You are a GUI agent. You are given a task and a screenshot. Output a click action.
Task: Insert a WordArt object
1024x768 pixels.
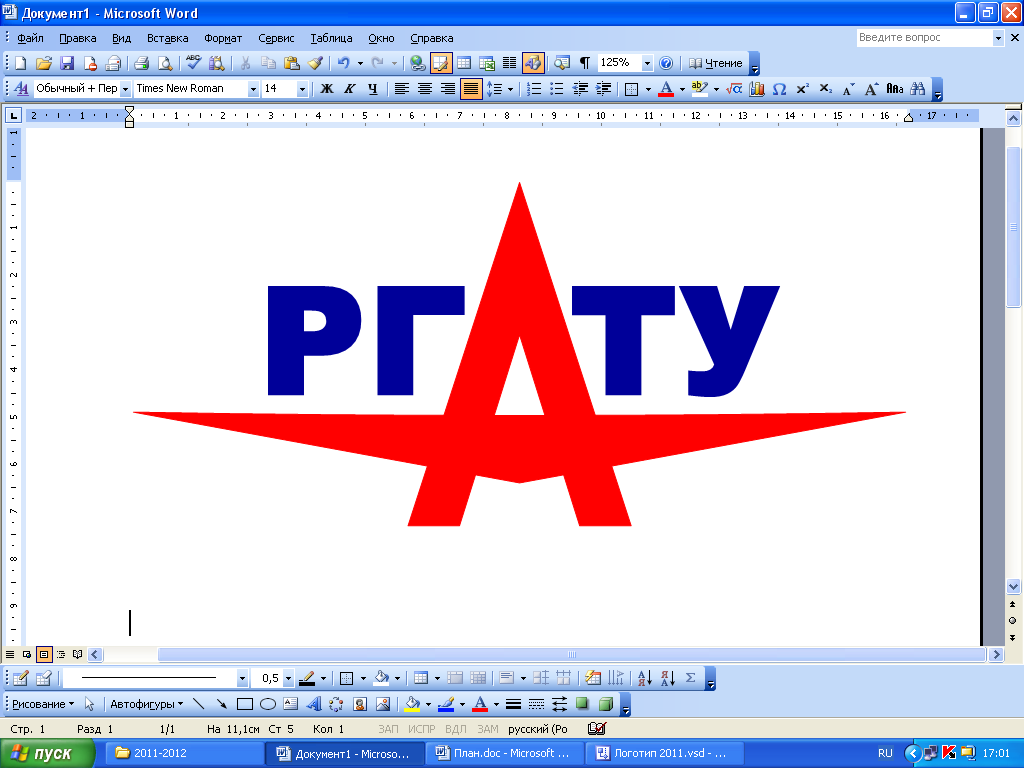[314, 704]
